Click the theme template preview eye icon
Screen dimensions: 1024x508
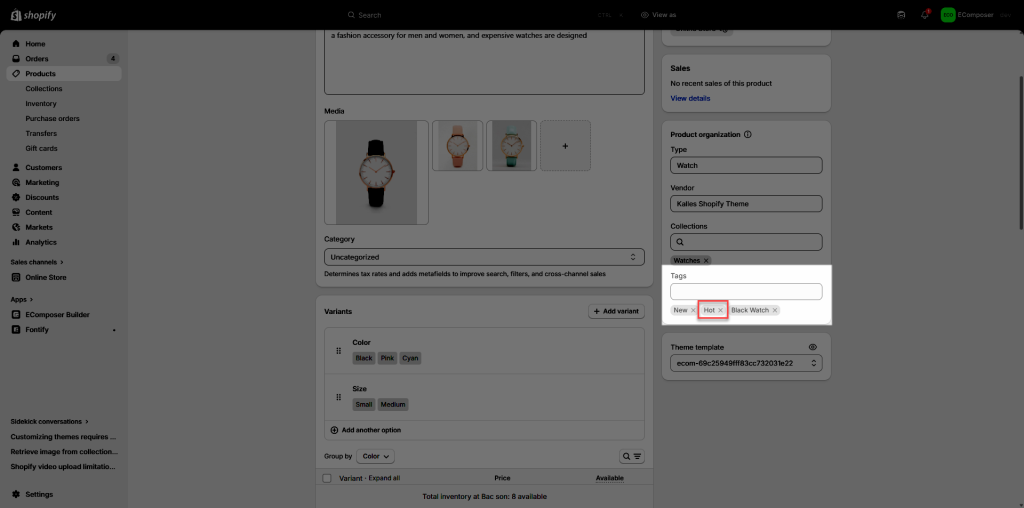[x=813, y=347]
